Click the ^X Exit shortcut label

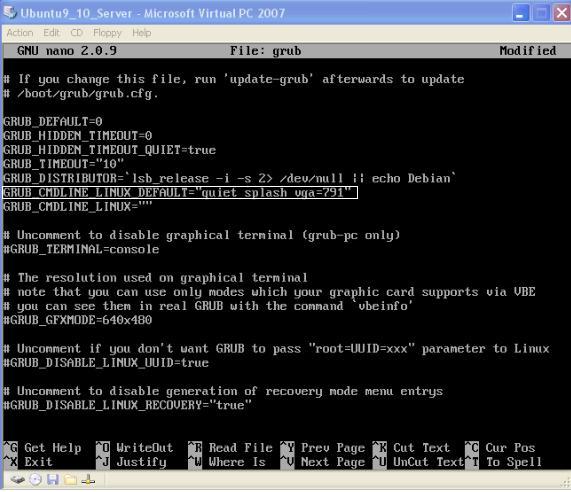[x=28, y=462]
